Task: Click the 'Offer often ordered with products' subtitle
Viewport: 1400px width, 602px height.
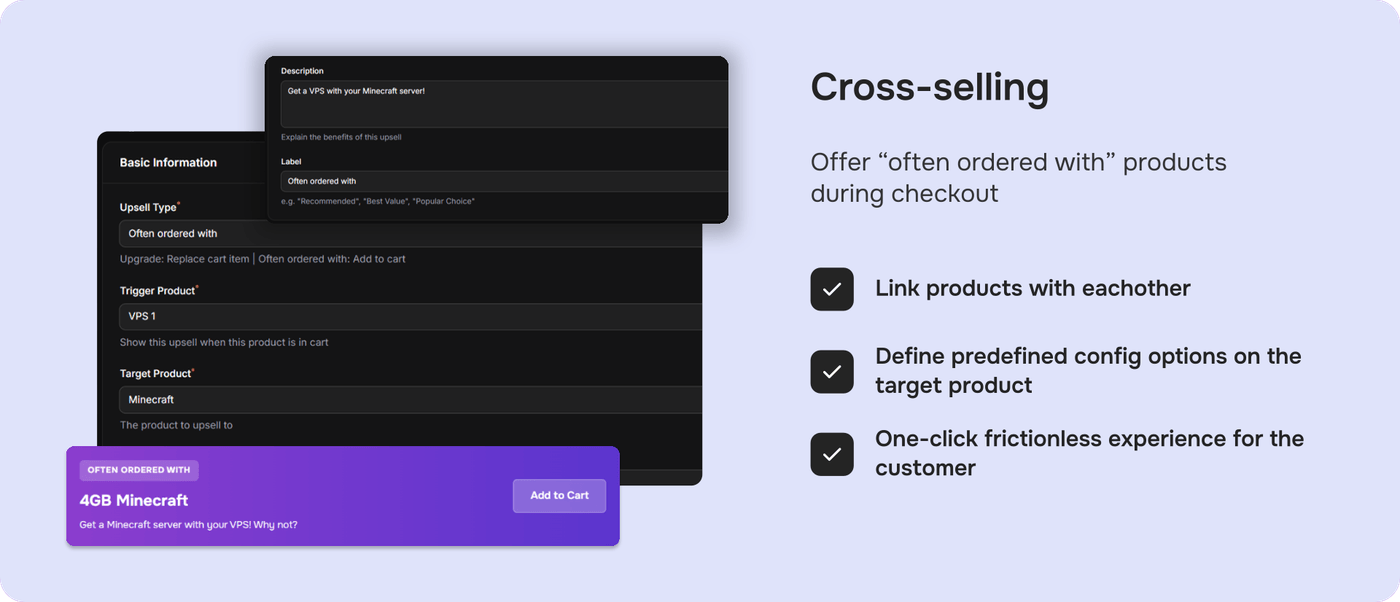Action: pyautogui.click(x=1018, y=177)
